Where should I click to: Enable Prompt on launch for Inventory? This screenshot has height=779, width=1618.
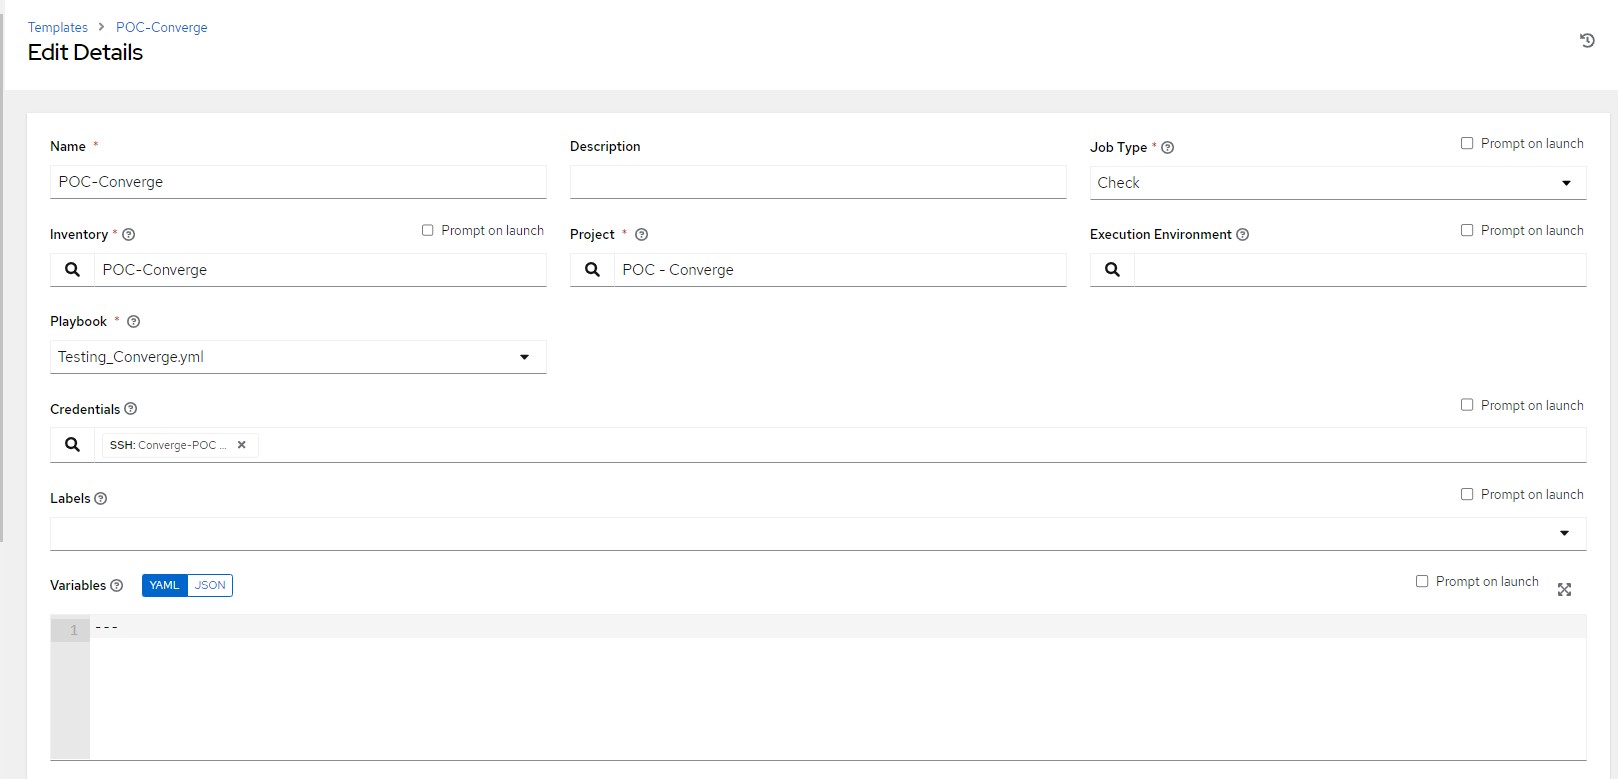(427, 230)
